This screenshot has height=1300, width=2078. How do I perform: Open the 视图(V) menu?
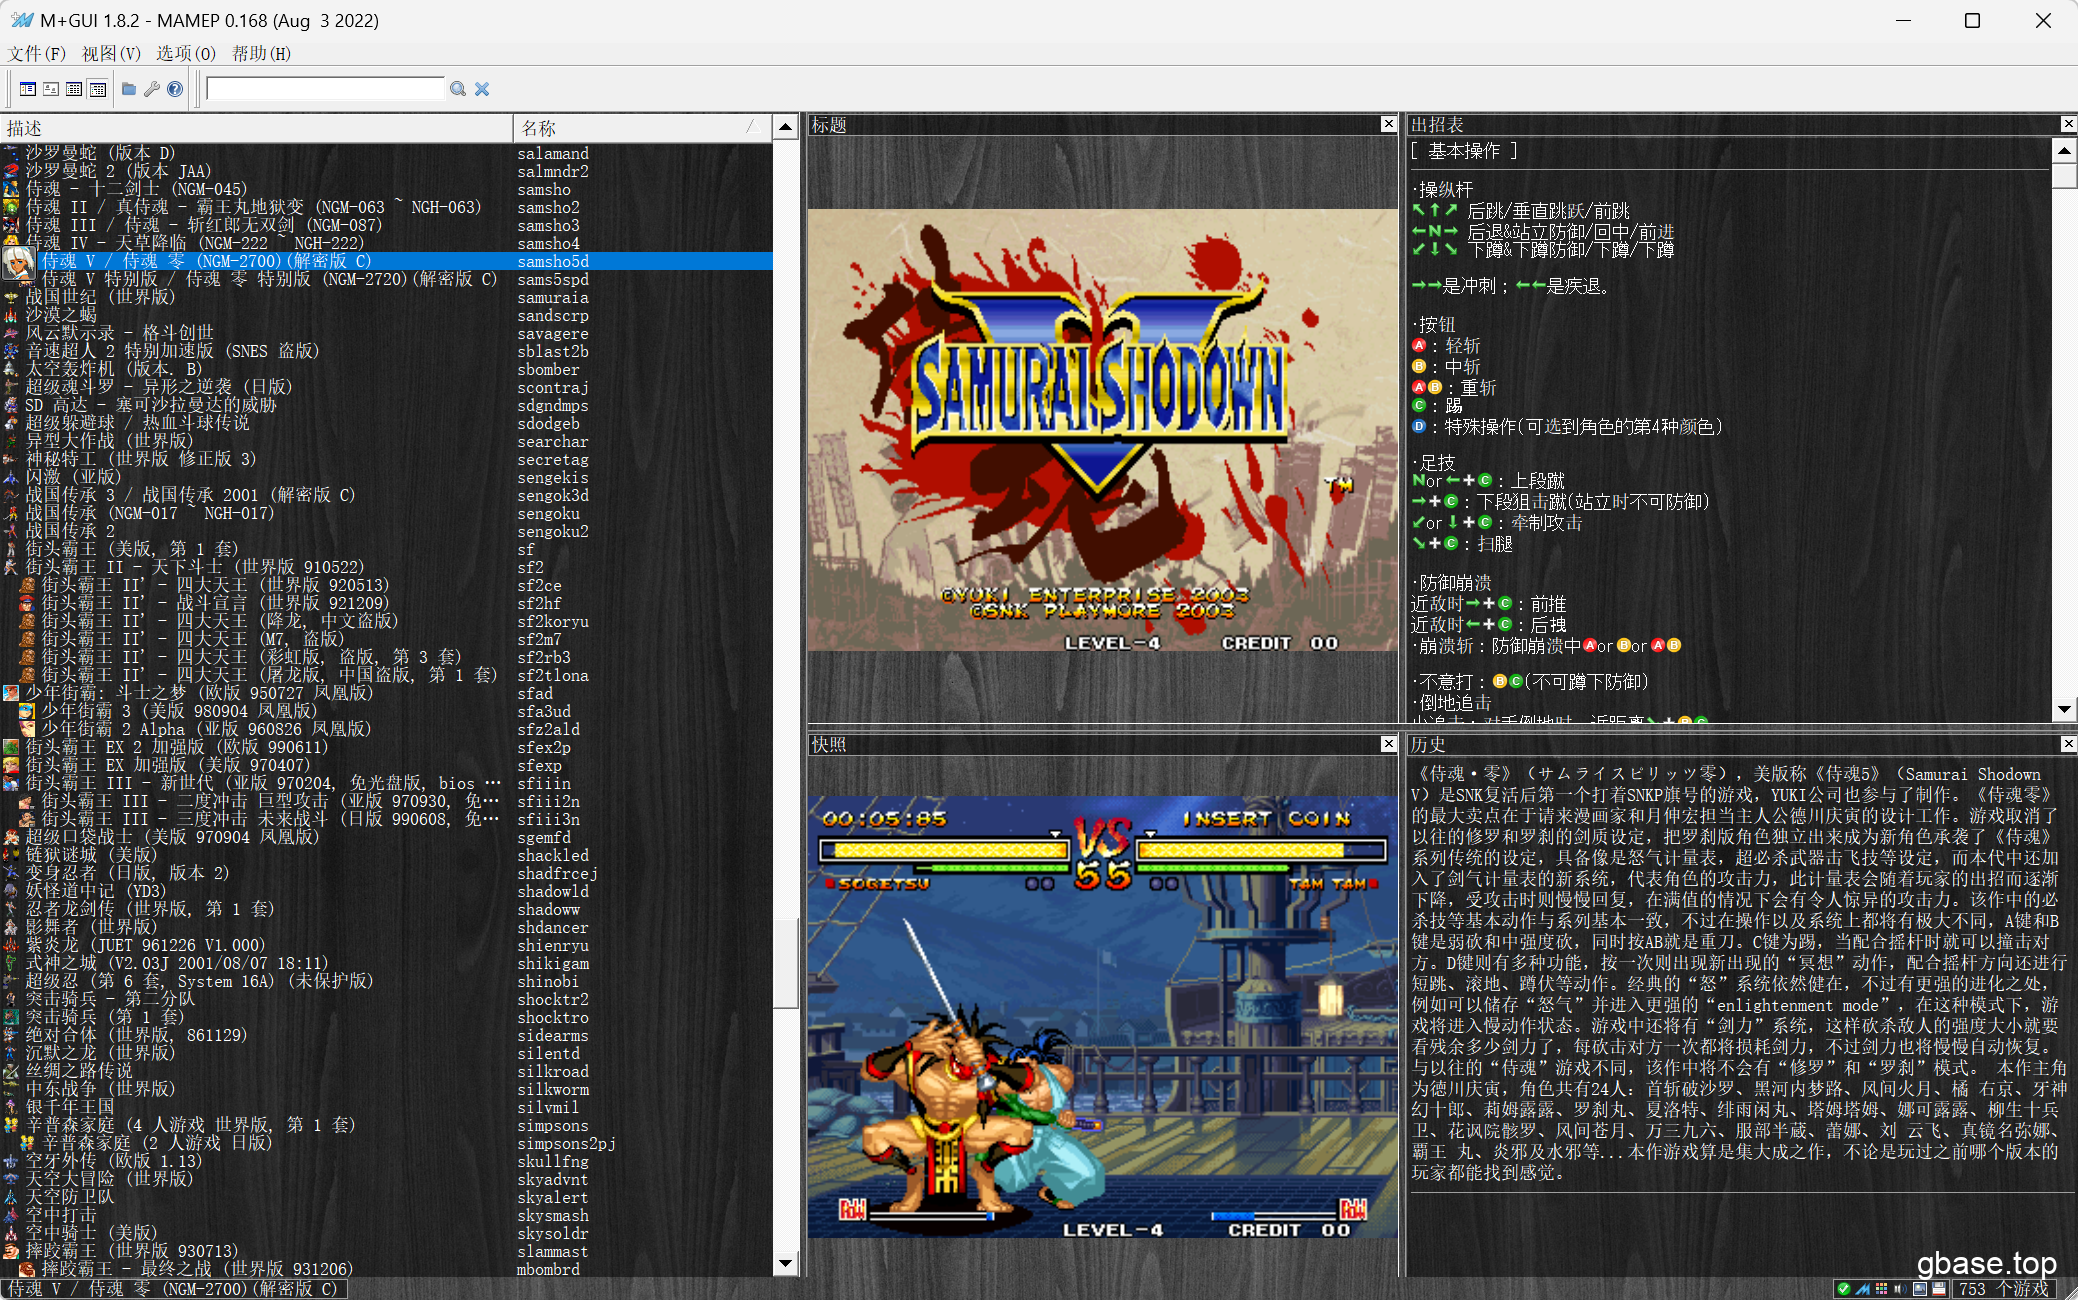coord(111,53)
